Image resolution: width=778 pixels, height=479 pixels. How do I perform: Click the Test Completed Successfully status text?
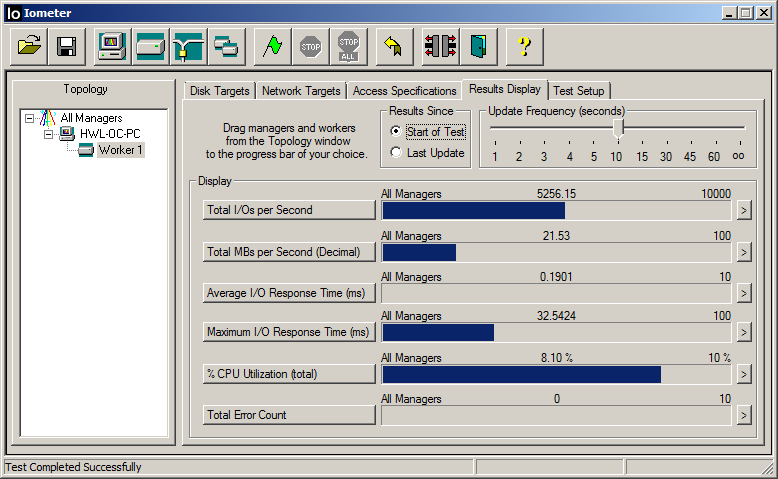(x=73, y=467)
